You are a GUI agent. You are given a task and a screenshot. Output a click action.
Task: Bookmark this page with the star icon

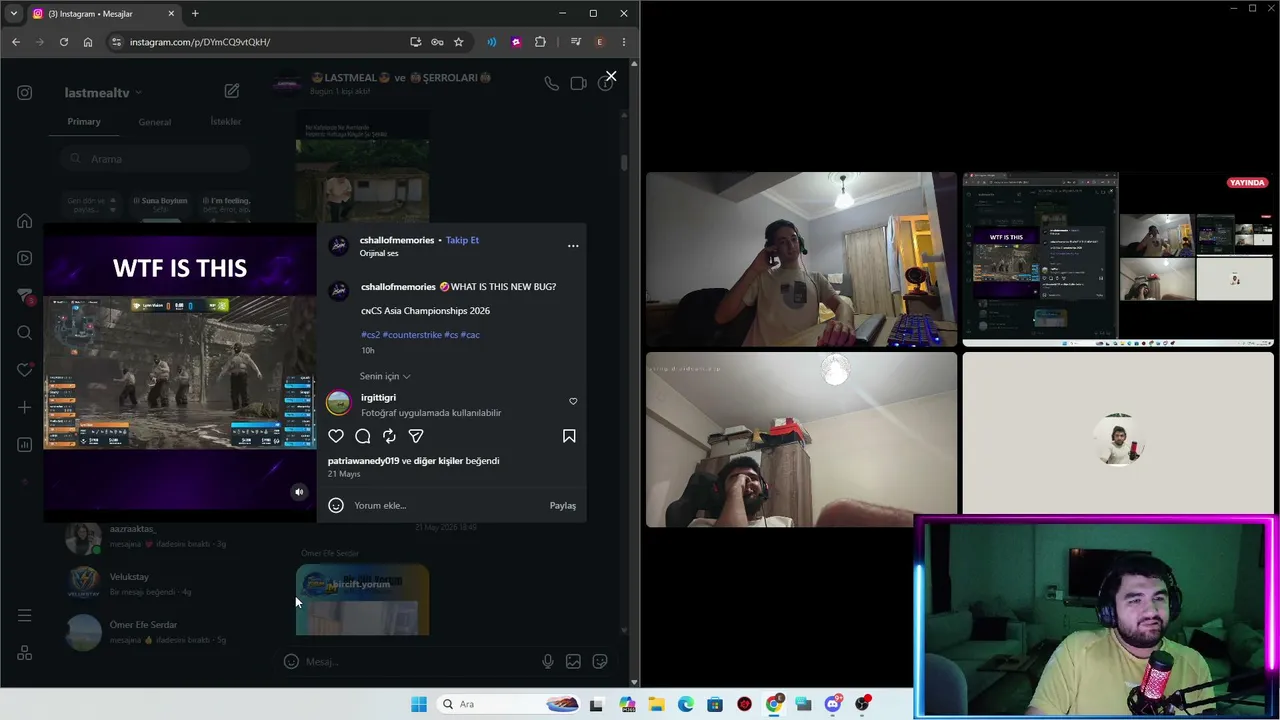(459, 42)
